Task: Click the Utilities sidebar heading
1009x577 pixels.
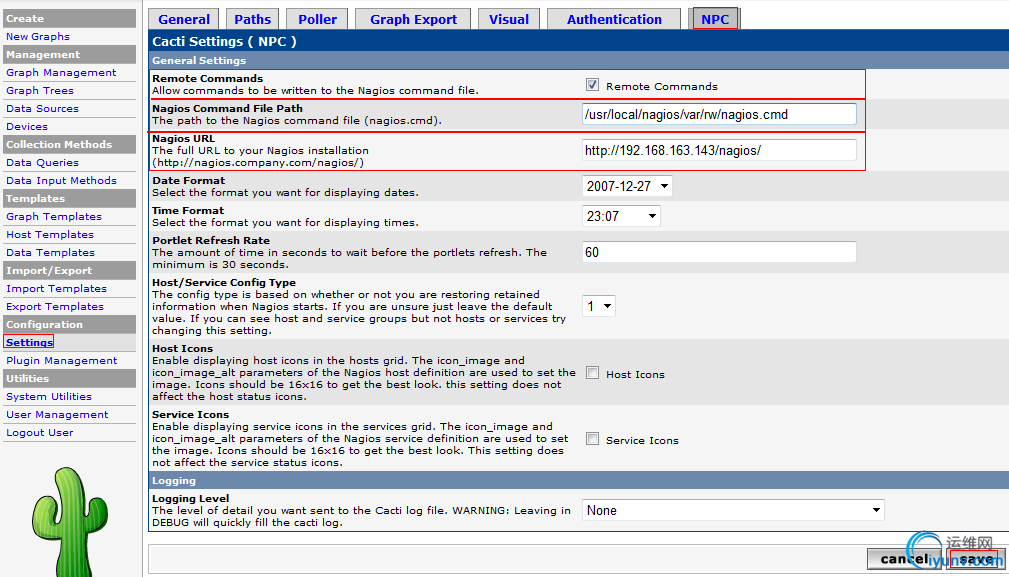Action: (x=69, y=379)
